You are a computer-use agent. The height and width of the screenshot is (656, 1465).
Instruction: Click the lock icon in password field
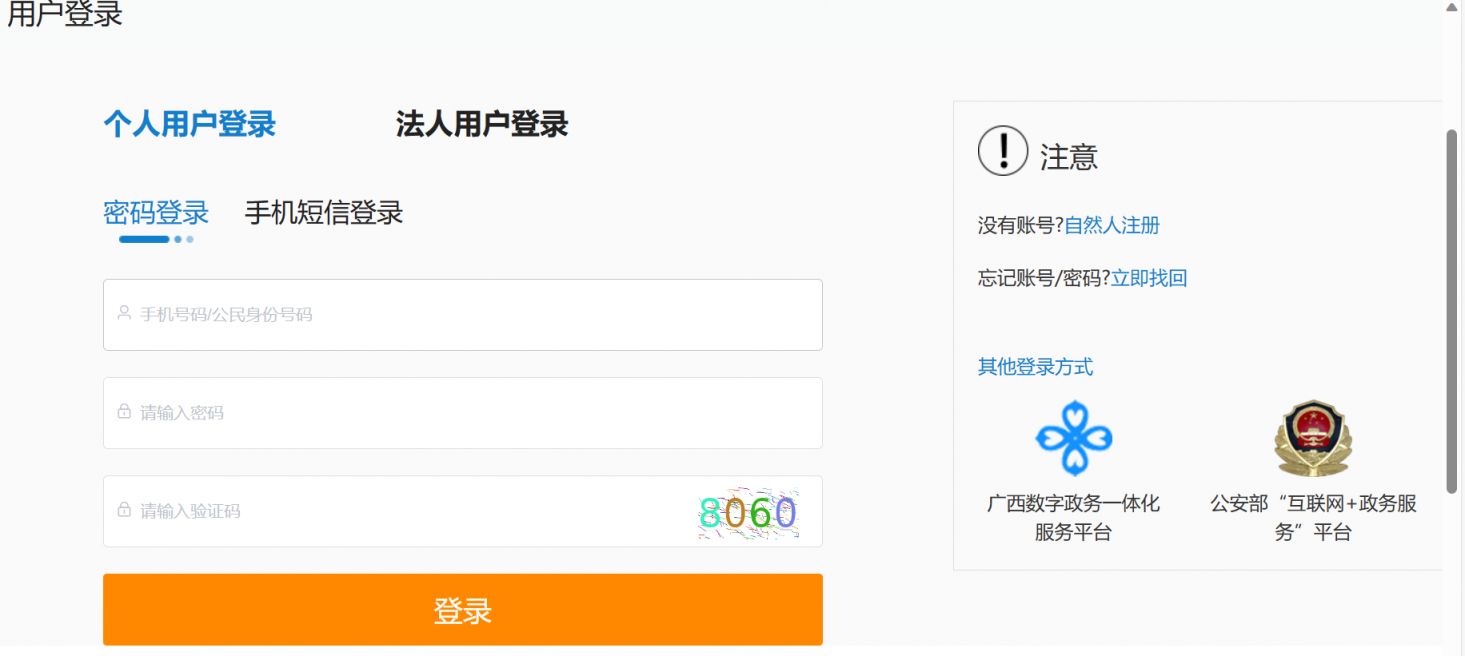coord(124,411)
